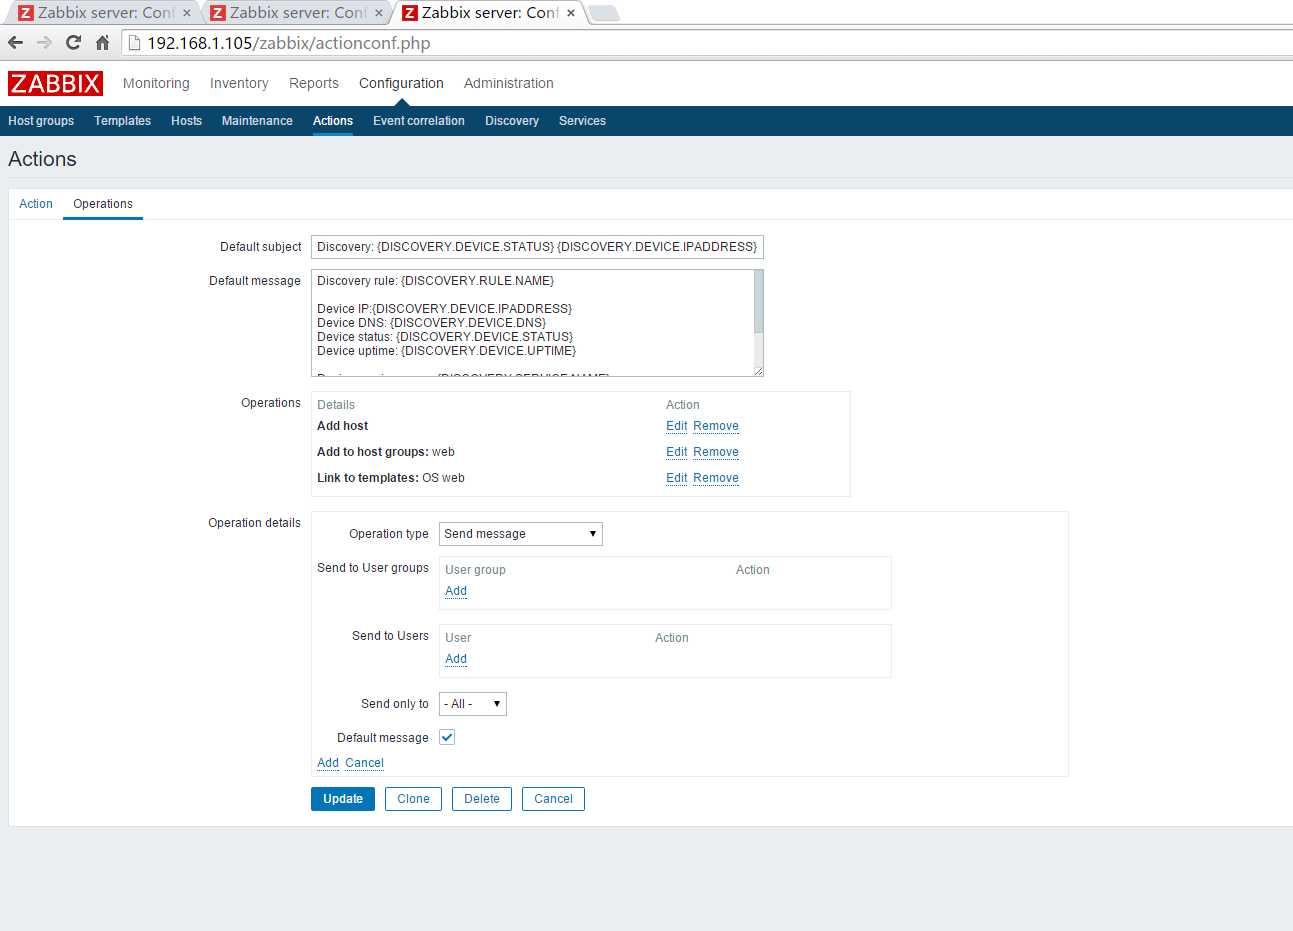Screen dimensions: 1293x931
Task: Click the Clone button
Action: (x=413, y=799)
